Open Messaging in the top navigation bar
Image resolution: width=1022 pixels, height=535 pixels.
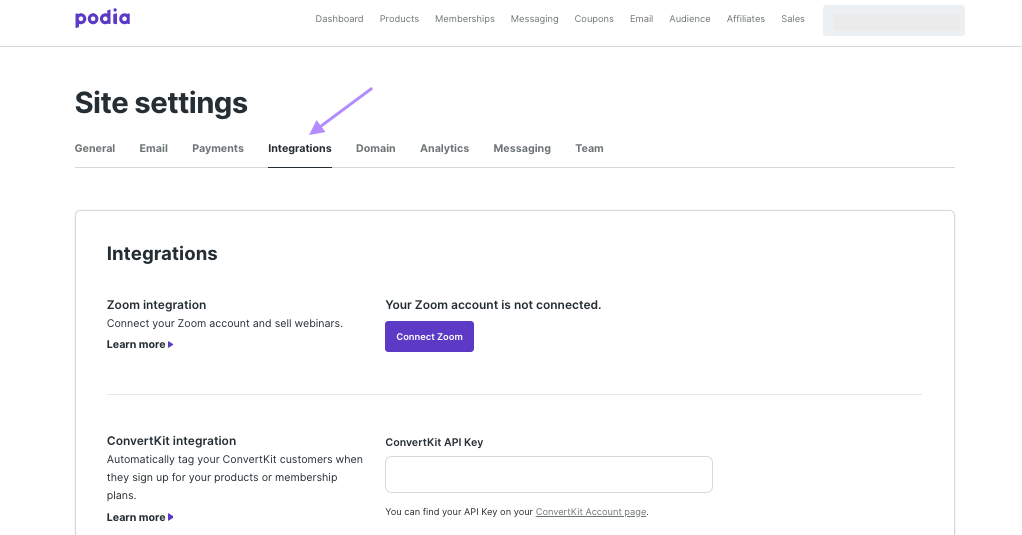pos(534,19)
